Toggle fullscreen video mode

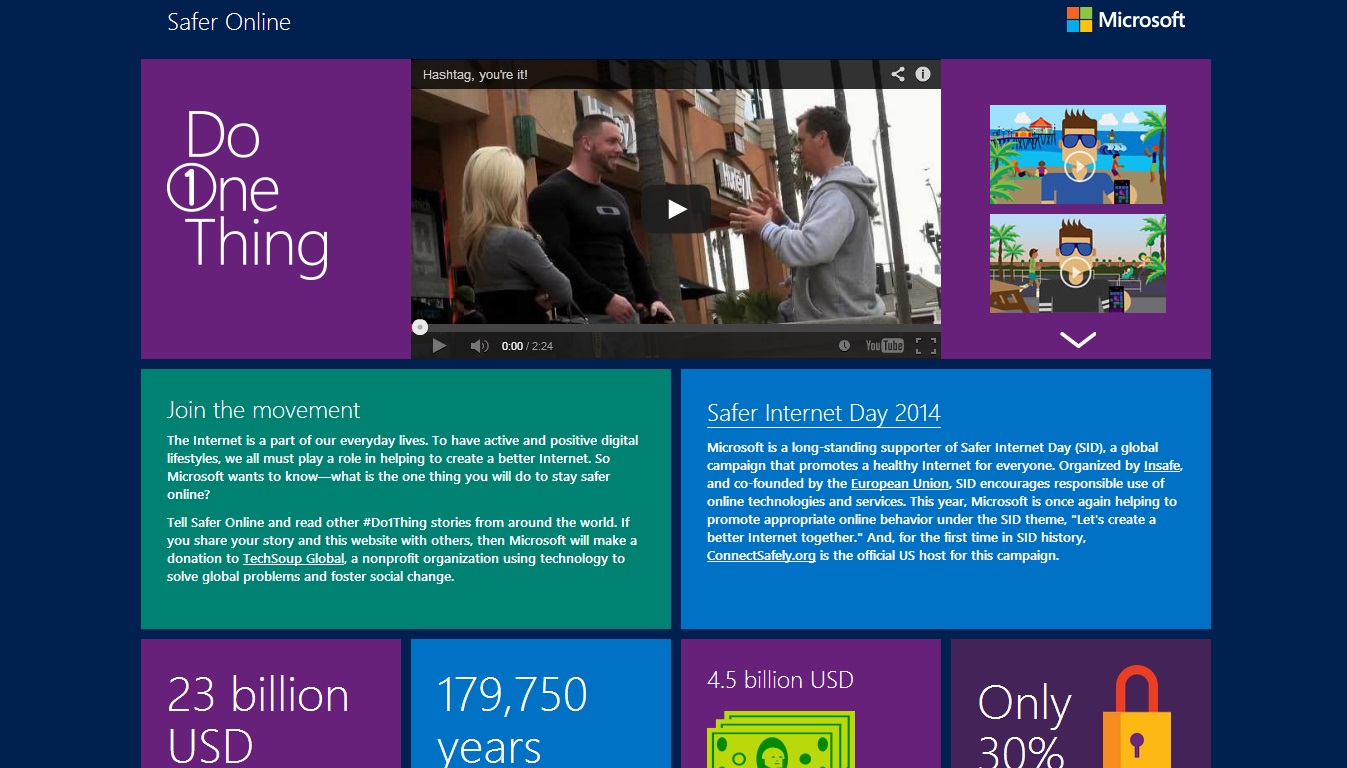[926, 346]
